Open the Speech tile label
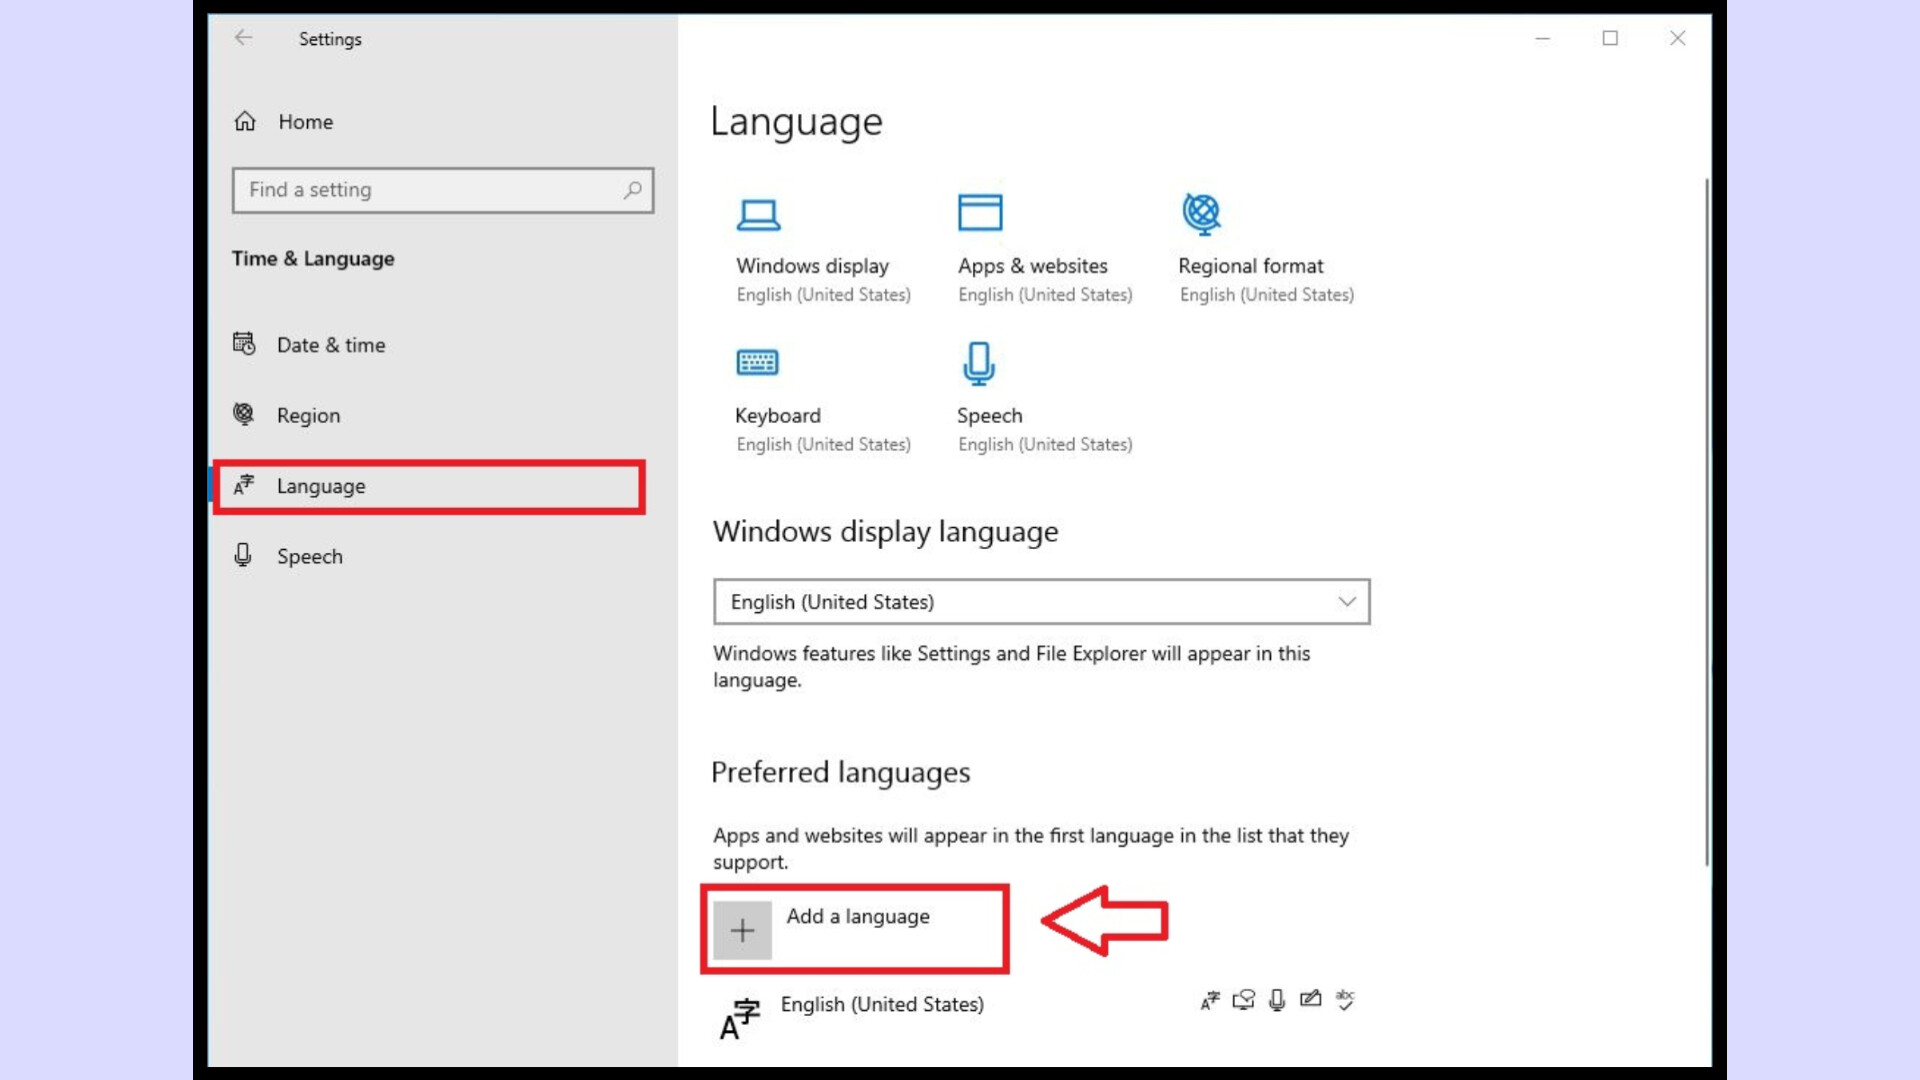The image size is (1920, 1080). (x=989, y=416)
